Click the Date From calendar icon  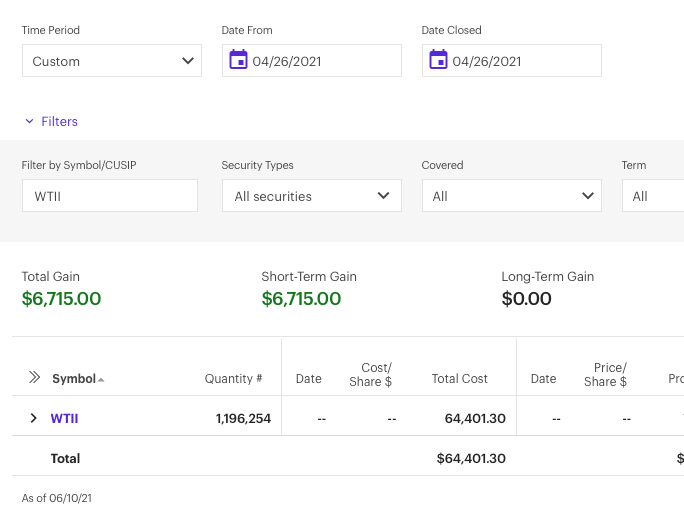pos(238,60)
